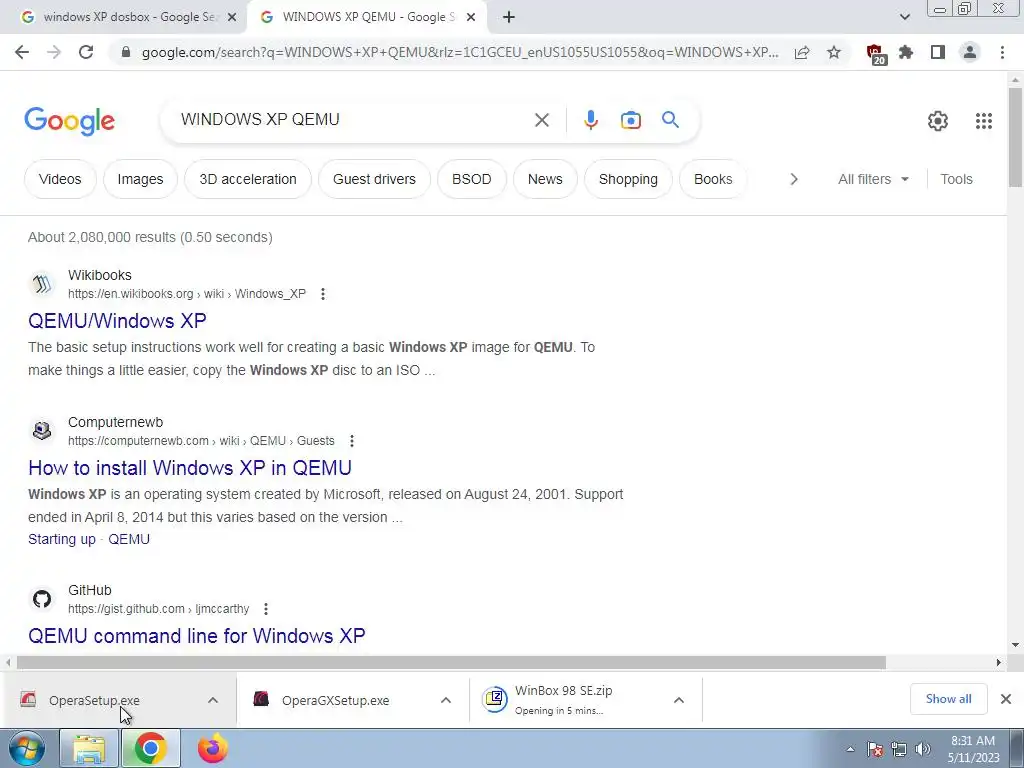Click Chrome icon in taskbar
Image resolution: width=1024 pixels, height=768 pixels.
pyautogui.click(x=150, y=748)
